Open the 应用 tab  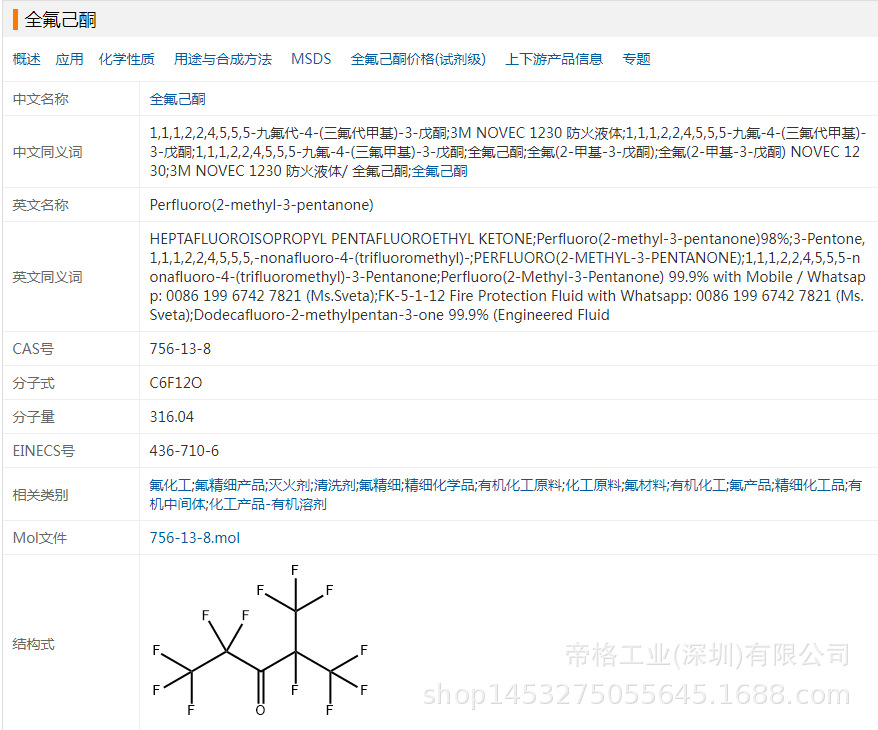click(69, 59)
